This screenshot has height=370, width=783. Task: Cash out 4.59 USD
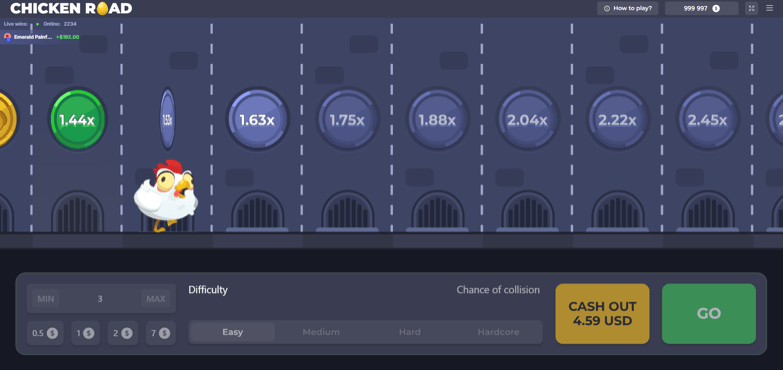tap(602, 314)
